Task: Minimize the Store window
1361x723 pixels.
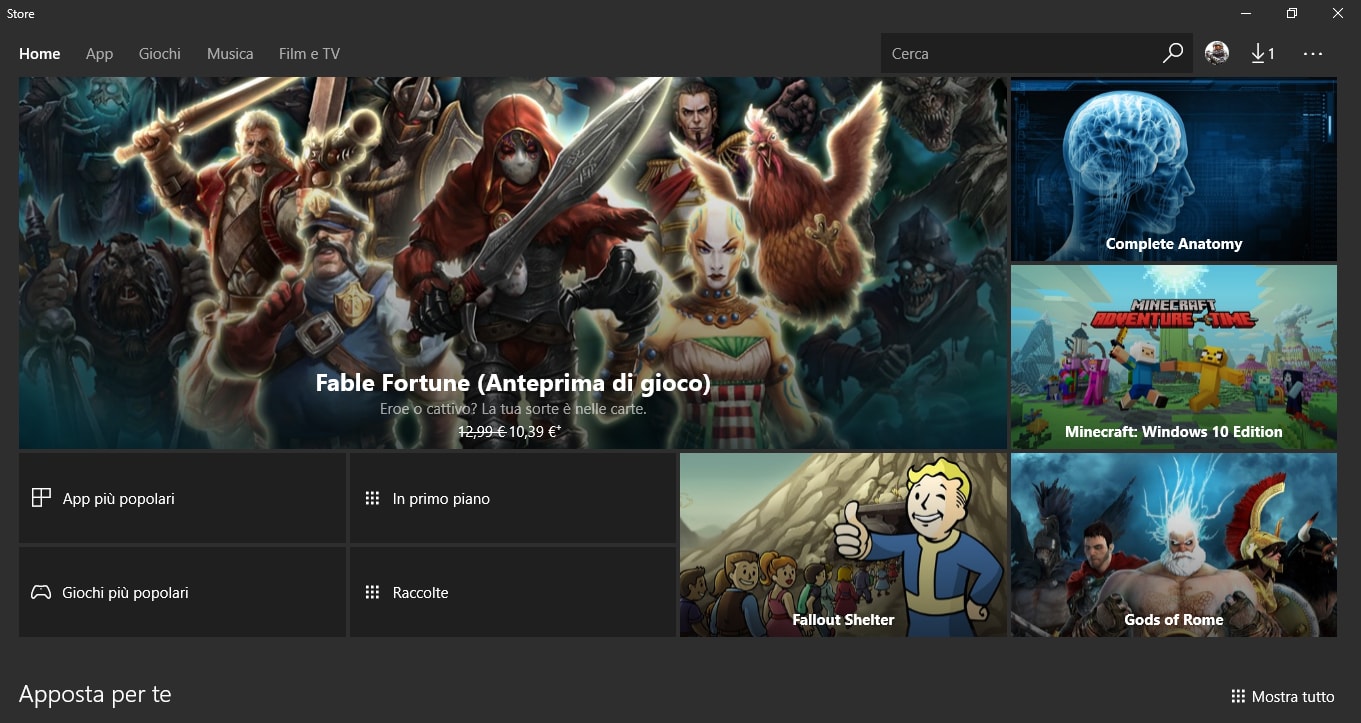Action: [x=1246, y=13]
